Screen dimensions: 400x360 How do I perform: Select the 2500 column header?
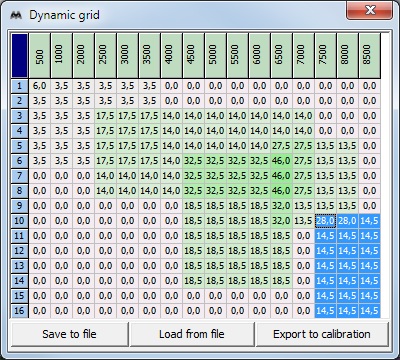106,55
